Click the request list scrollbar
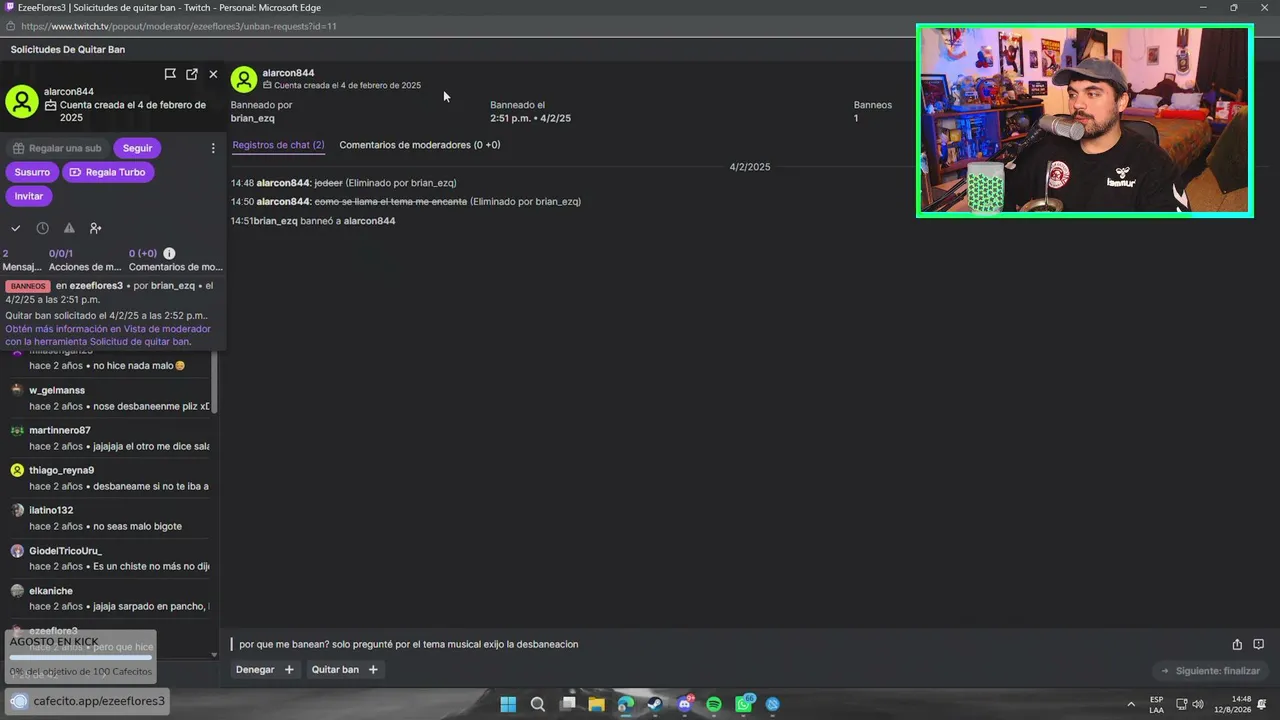The height and width of the screenshot is (720, 1280). (x=214, y=382)
